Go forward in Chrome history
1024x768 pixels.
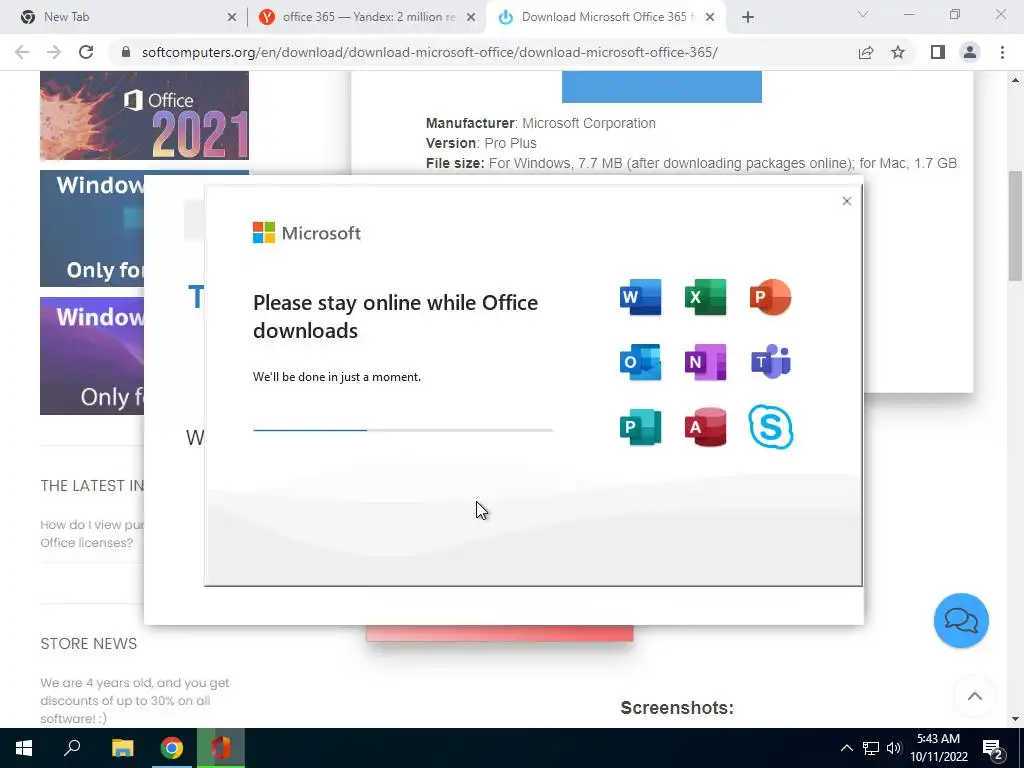click(x=54, y=52)
